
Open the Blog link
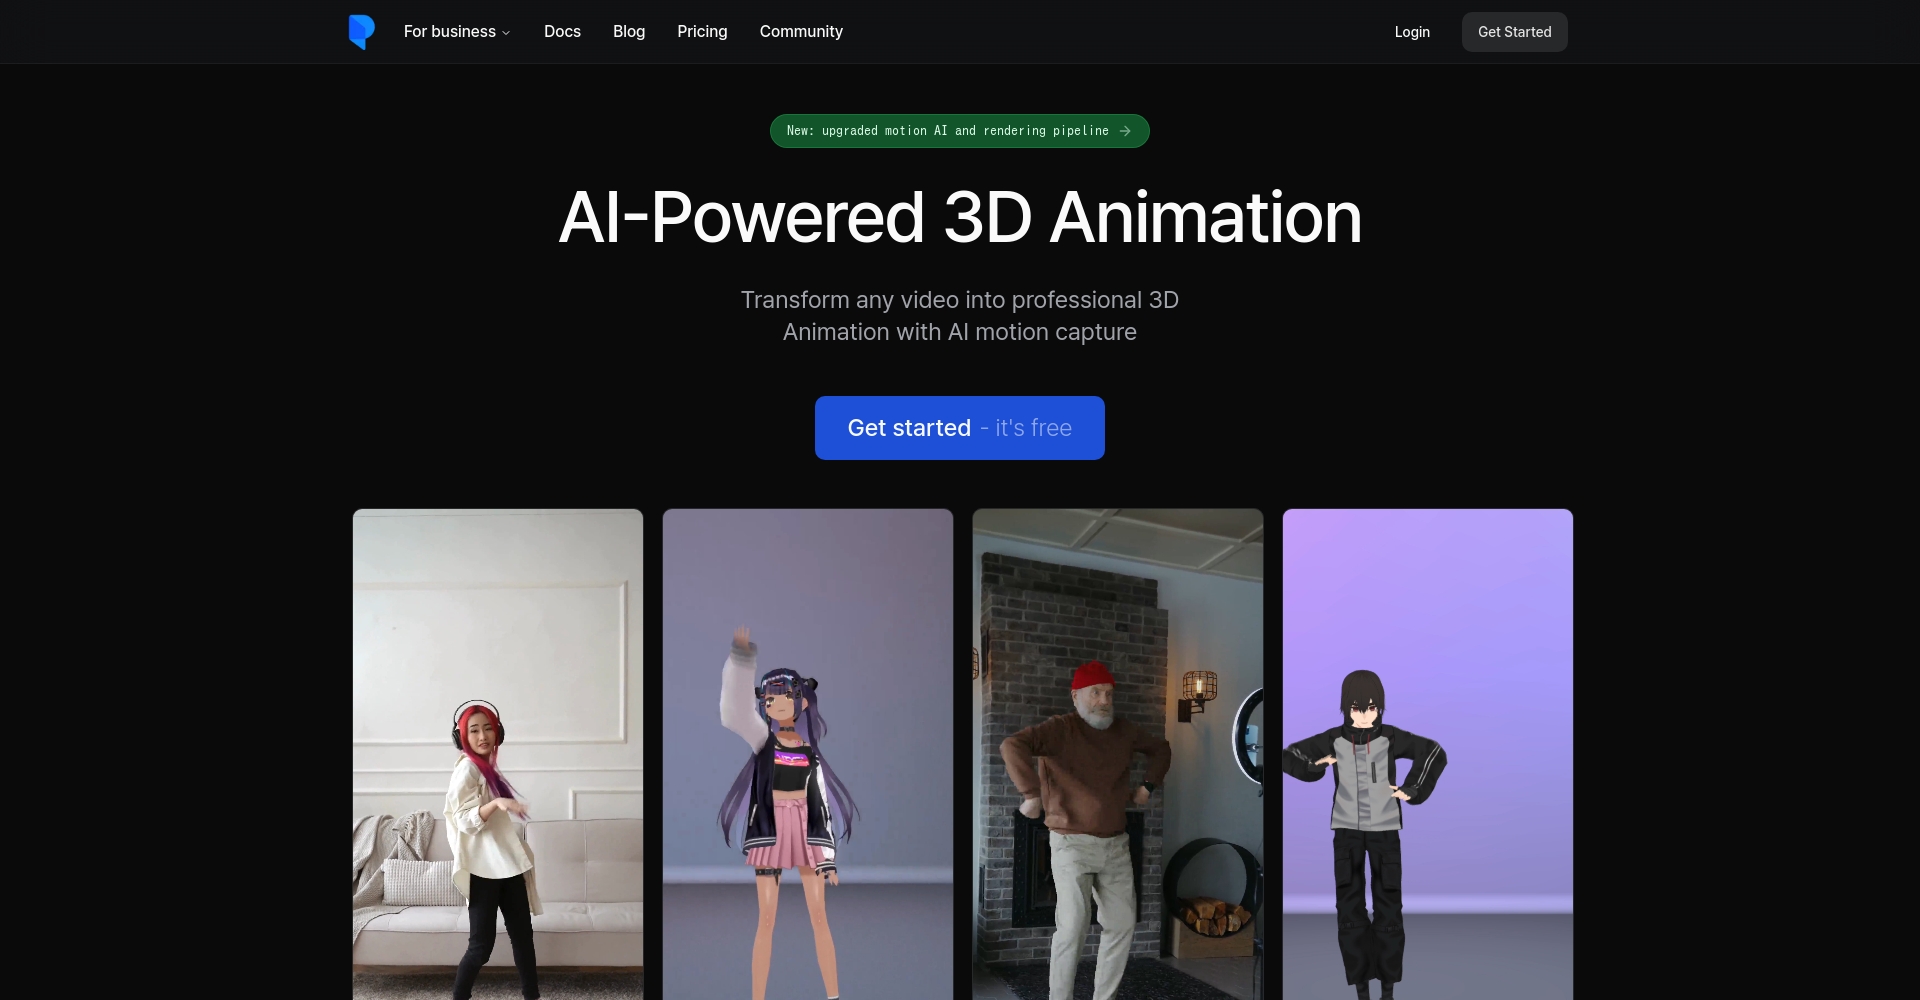click(x=629, y=32)
